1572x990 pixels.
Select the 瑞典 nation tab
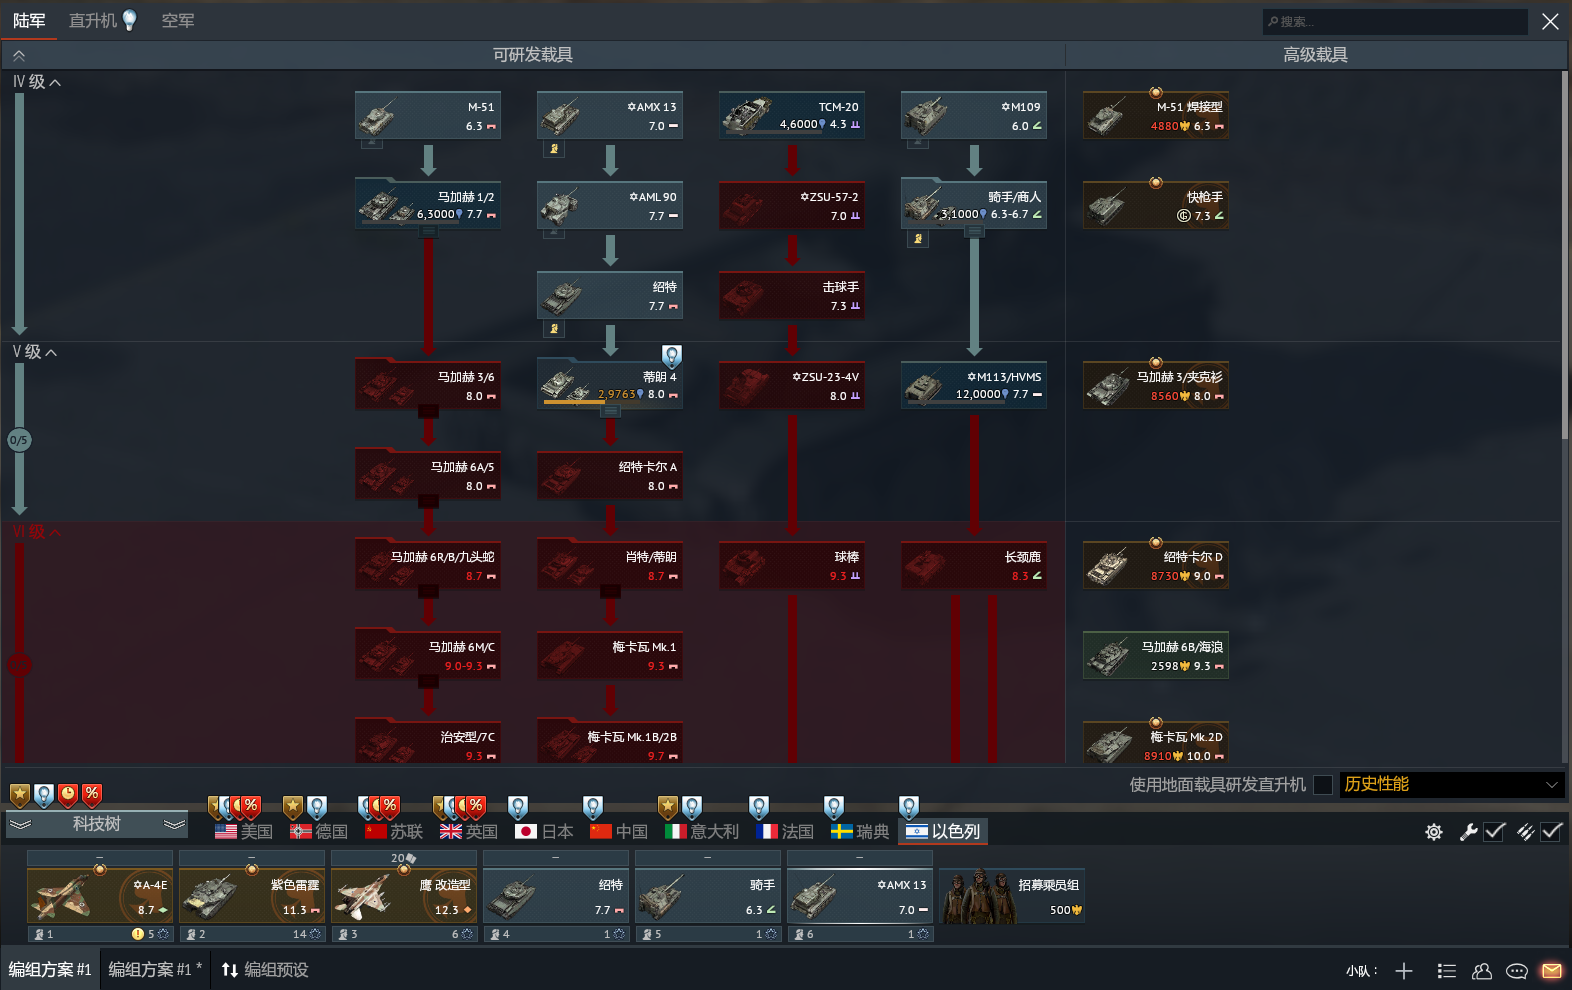click(860, 831)
